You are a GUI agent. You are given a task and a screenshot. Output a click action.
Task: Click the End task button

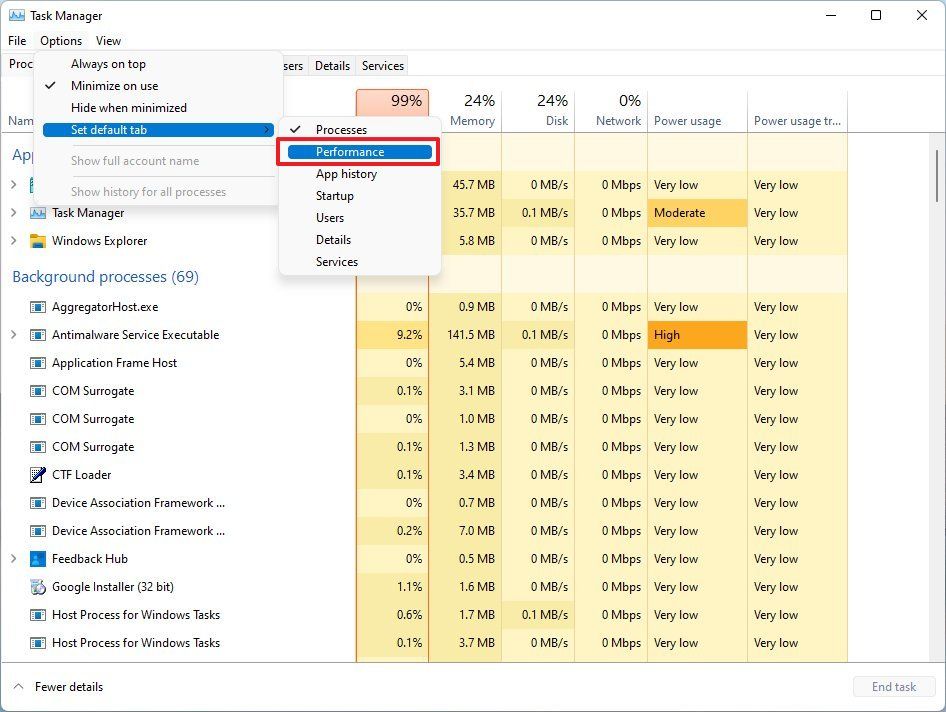pos(893,686)
